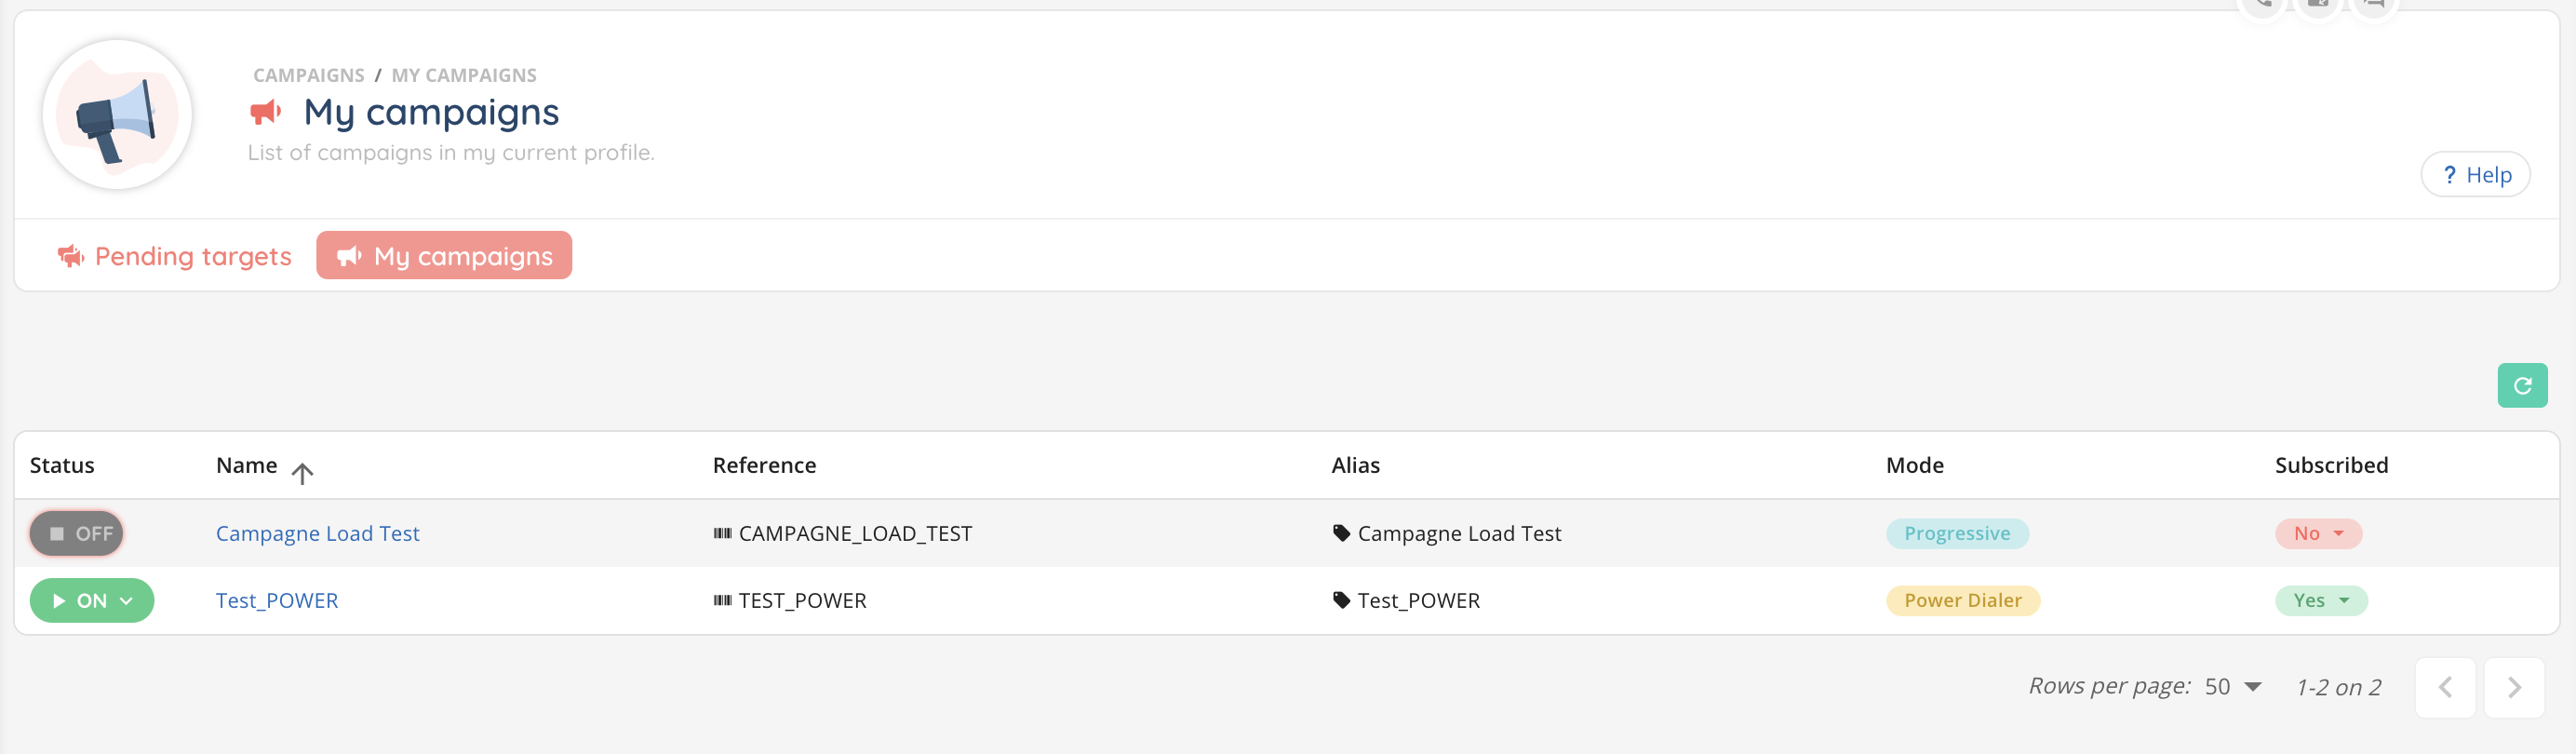Click the Name column sort arrow
2576x754 pixels.
[302, 472]
